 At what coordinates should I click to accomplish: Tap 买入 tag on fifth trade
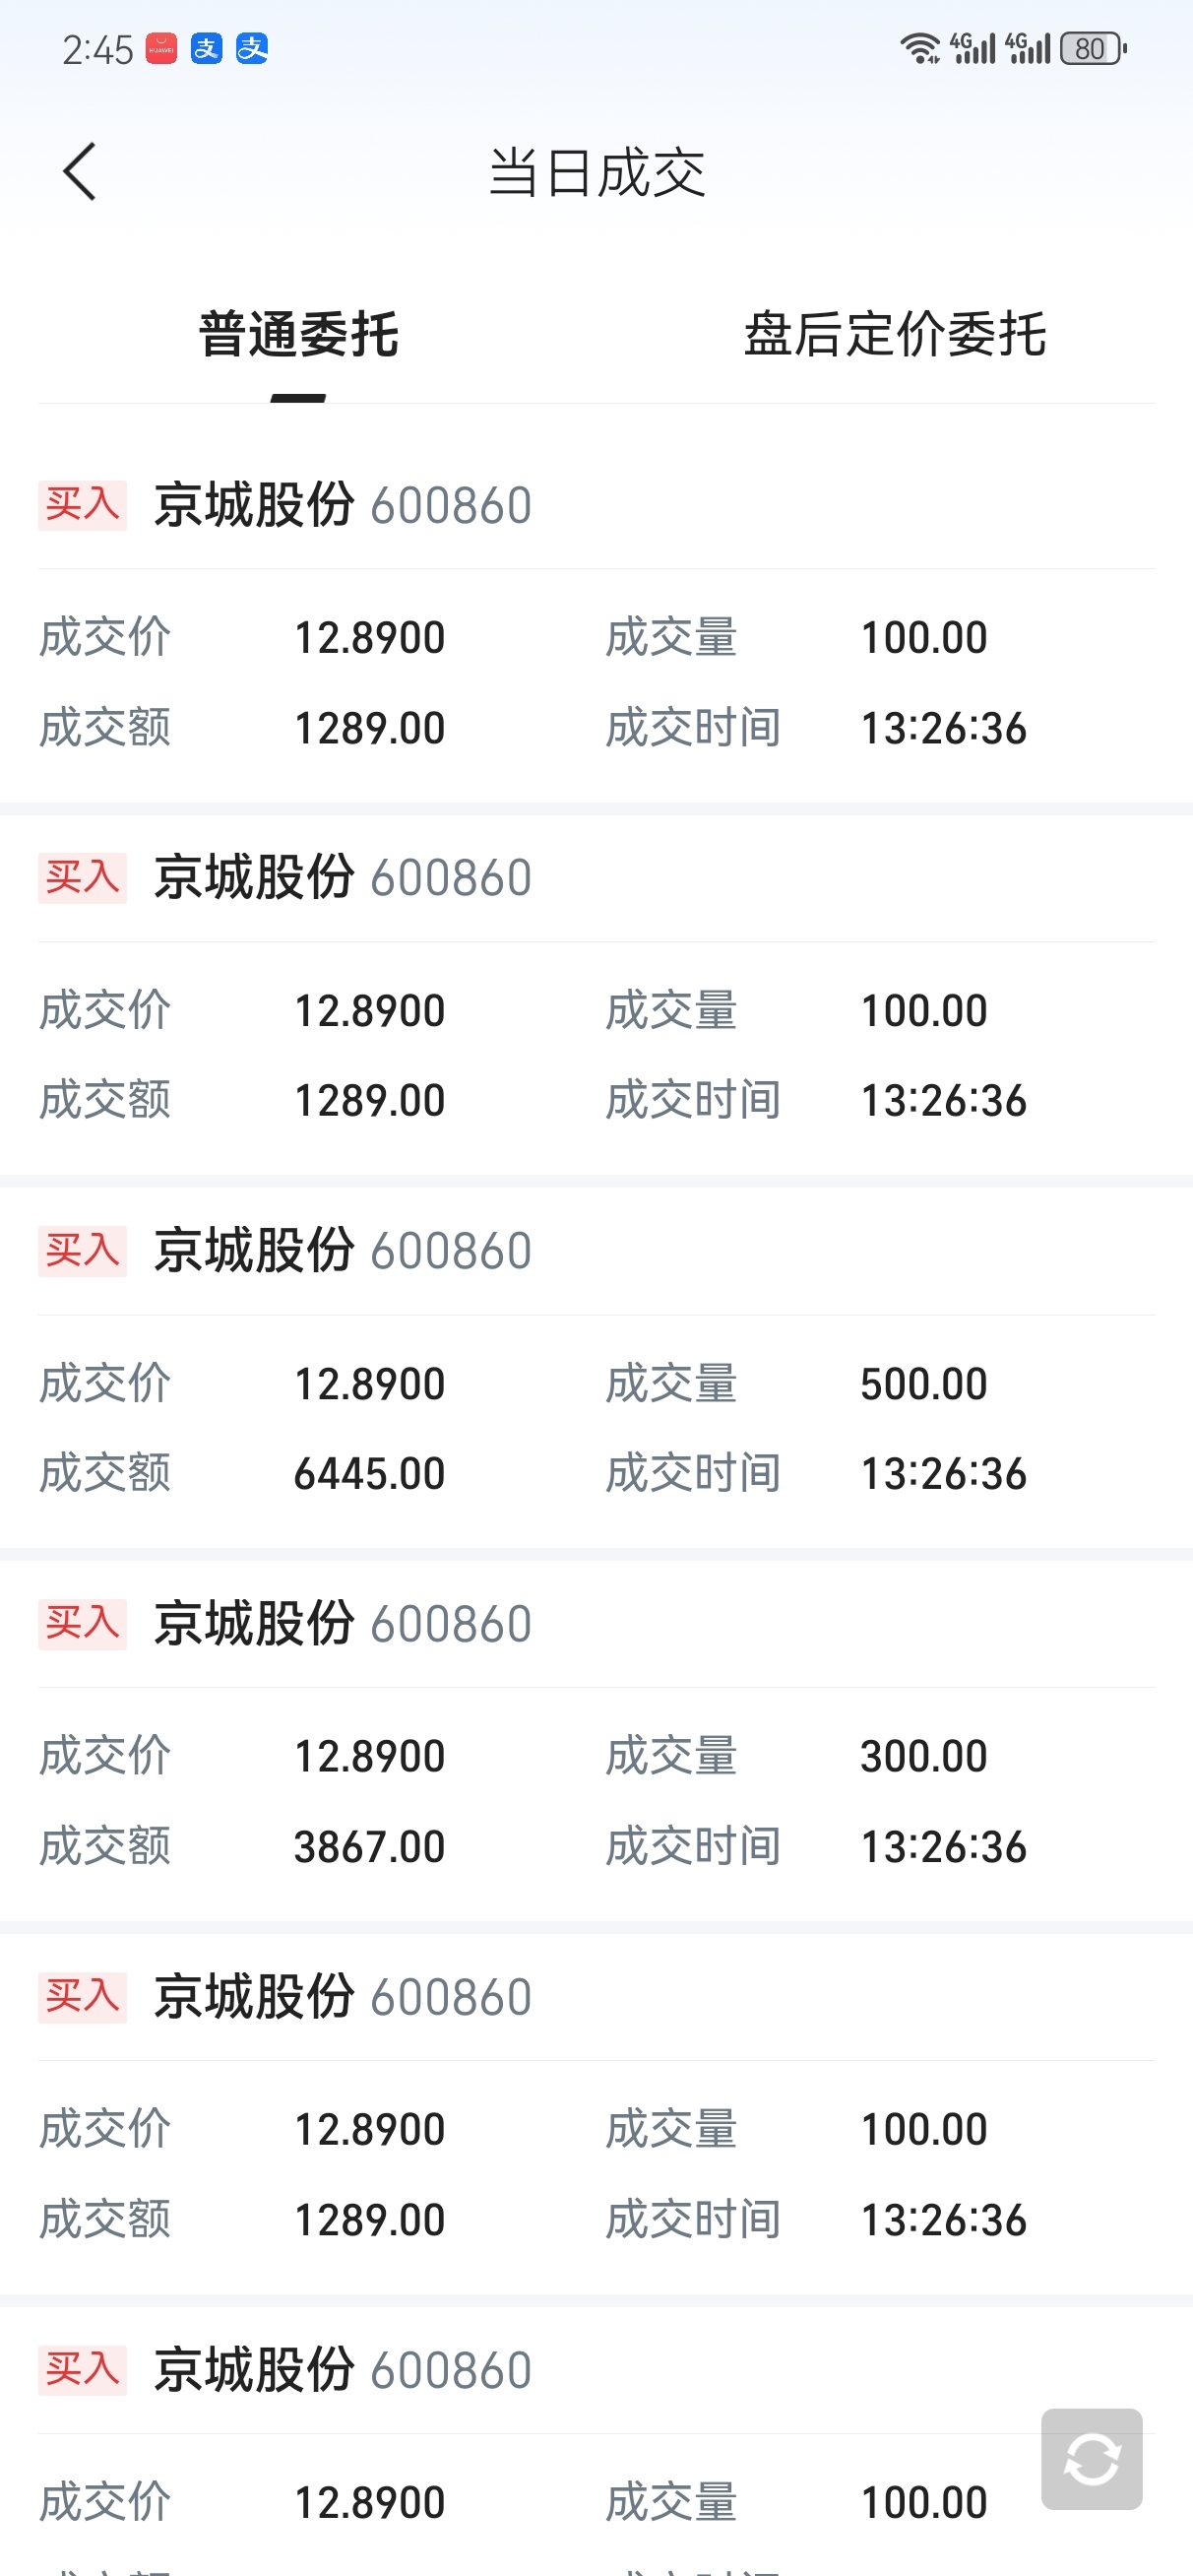click(x=82, y=1997)
